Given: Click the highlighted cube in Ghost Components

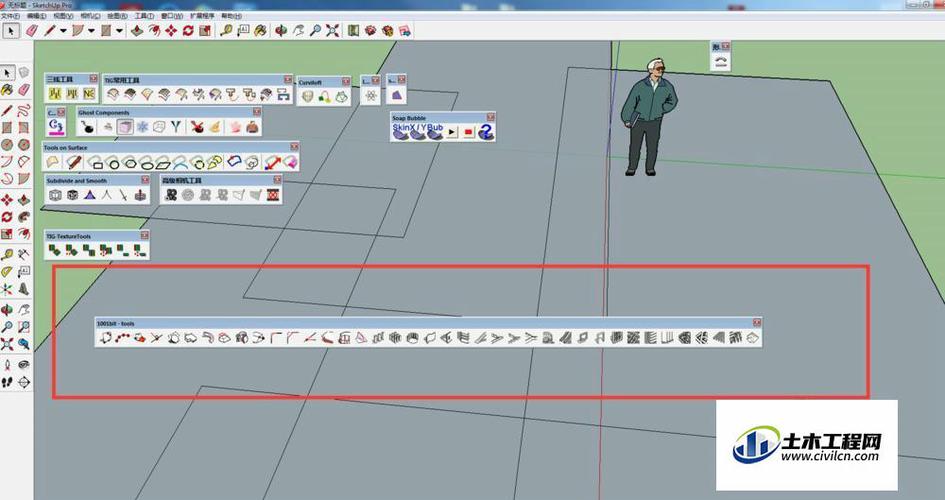Looking at the screenshot, I should (x=125, y=127).
